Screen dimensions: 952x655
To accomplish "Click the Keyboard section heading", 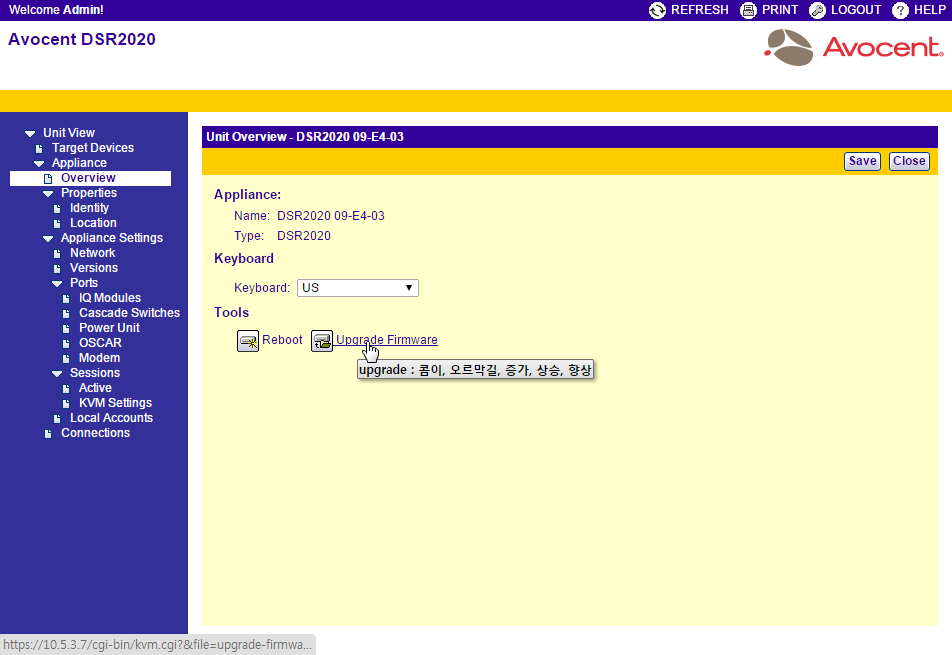I will tap(243, 258).
